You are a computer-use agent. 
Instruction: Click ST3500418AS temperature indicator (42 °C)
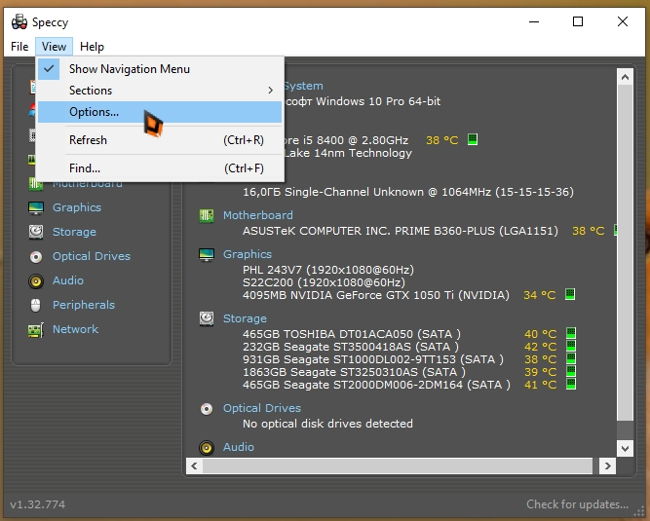[571, 346]
